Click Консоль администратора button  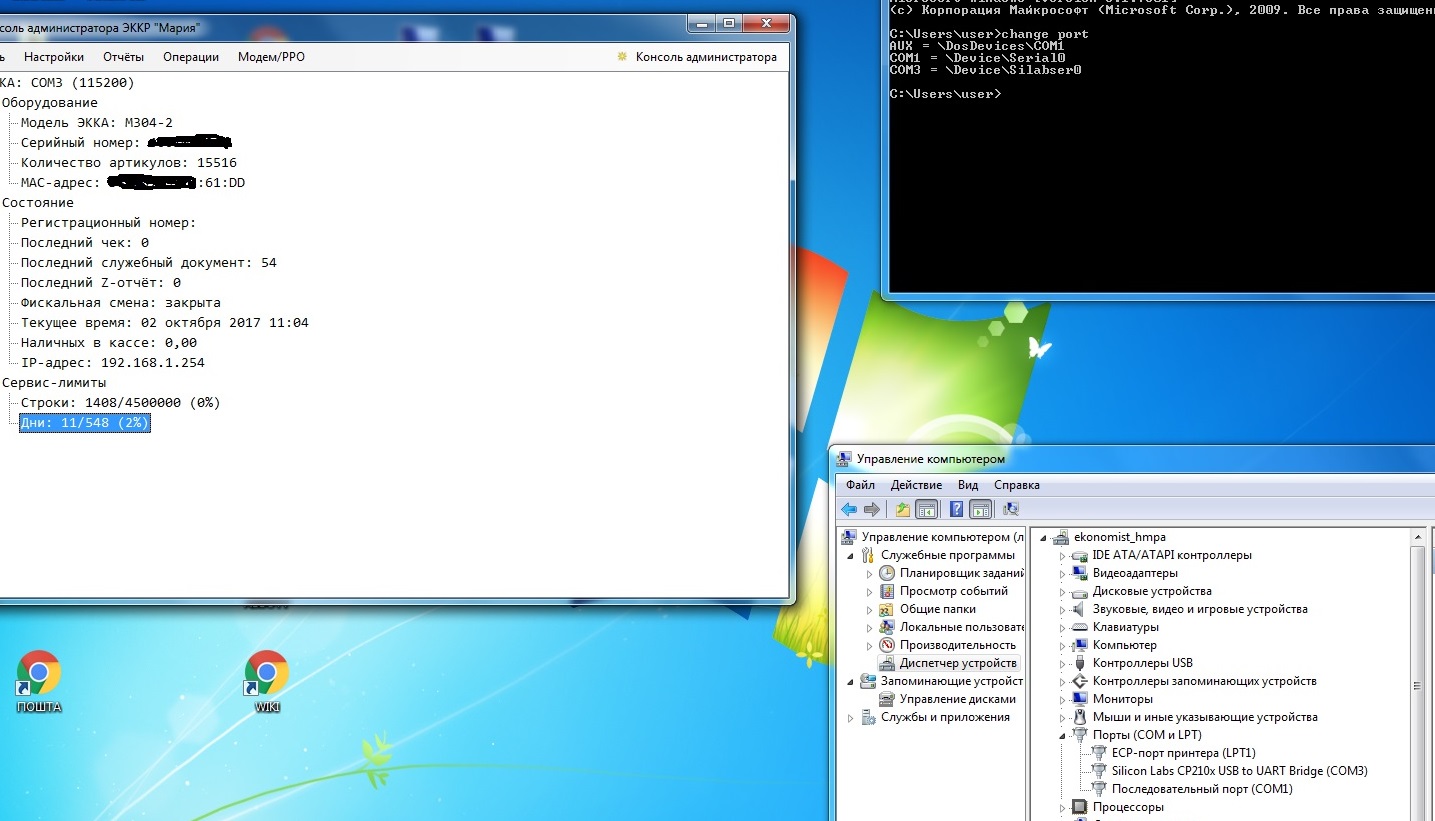pos(698,57)
